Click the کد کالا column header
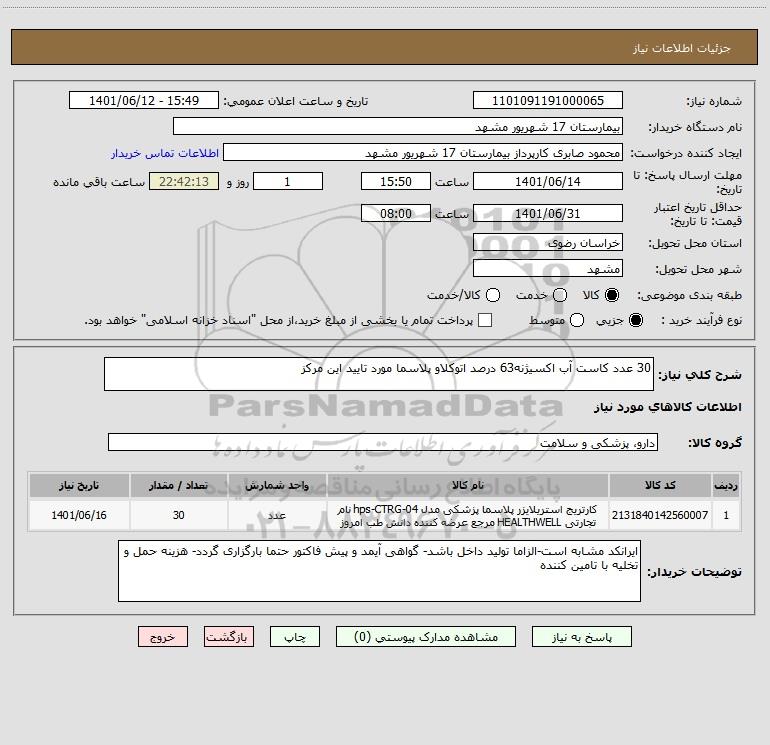770x745 pixels. pos(660,485)
